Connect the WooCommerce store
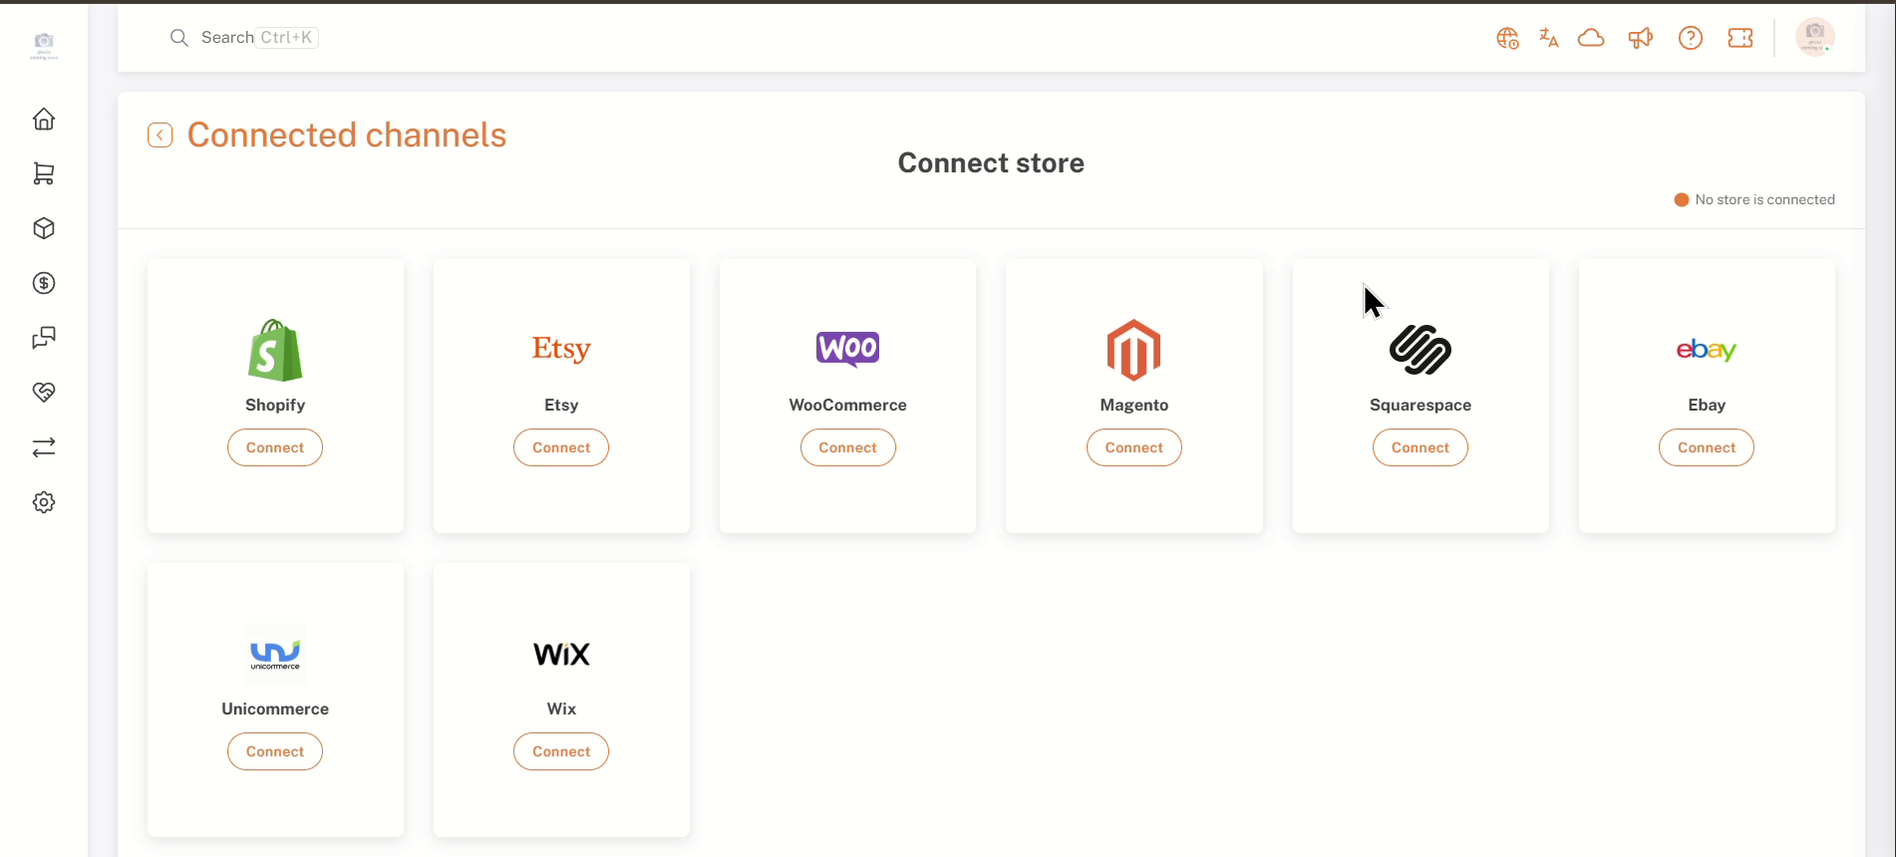Viewport: 1896px width, 857px height. click(848, 447)
